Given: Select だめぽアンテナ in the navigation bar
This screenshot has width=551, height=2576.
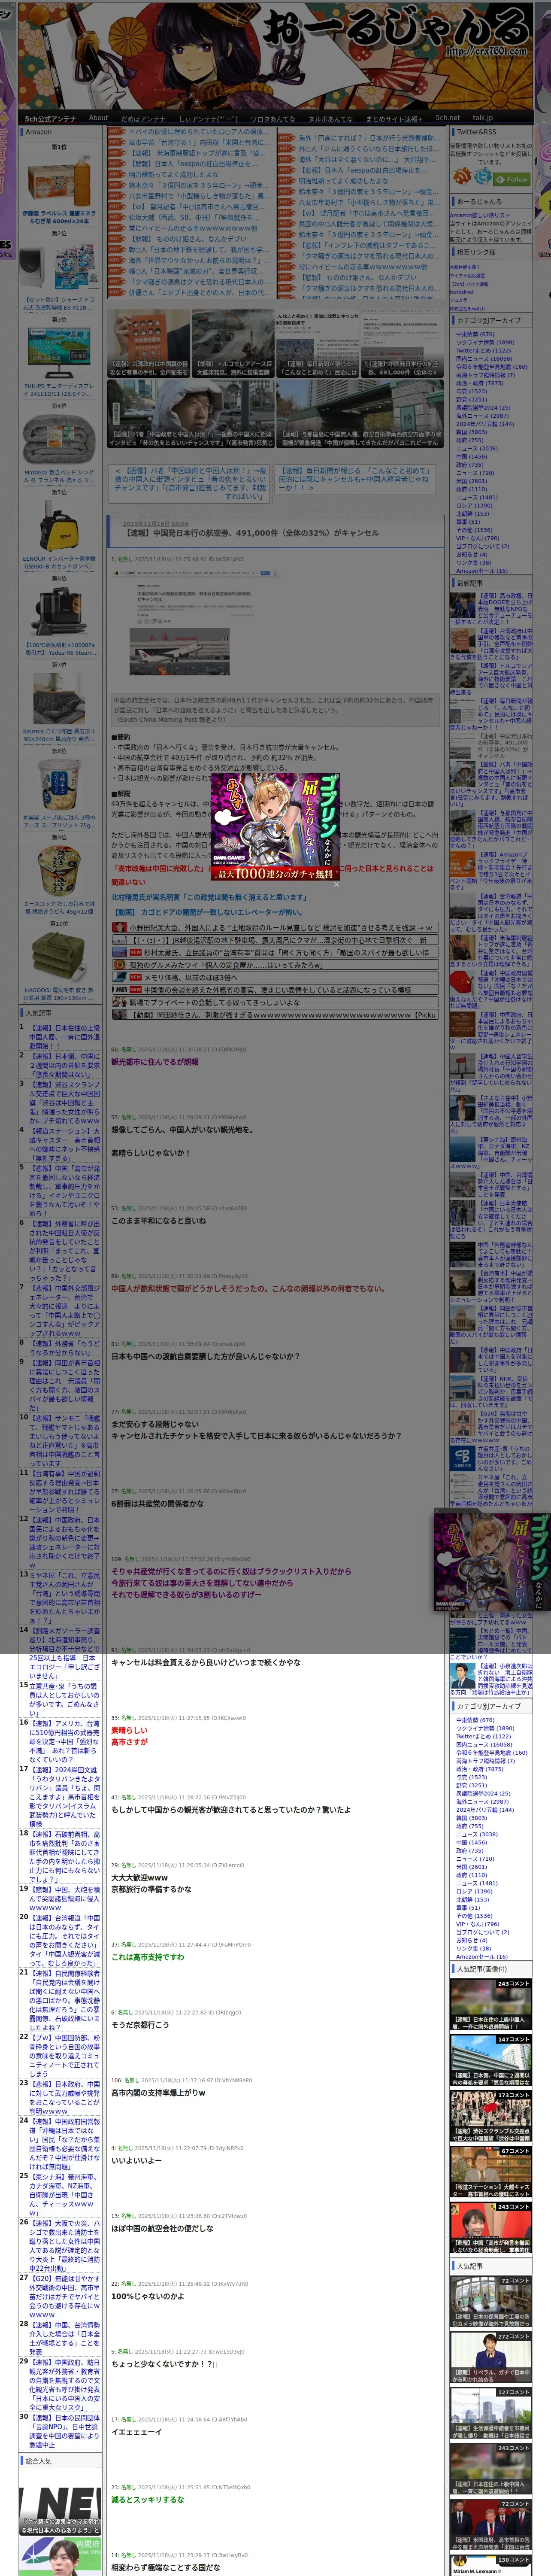Looking at the screenshot, I should [x=143, y=118].
